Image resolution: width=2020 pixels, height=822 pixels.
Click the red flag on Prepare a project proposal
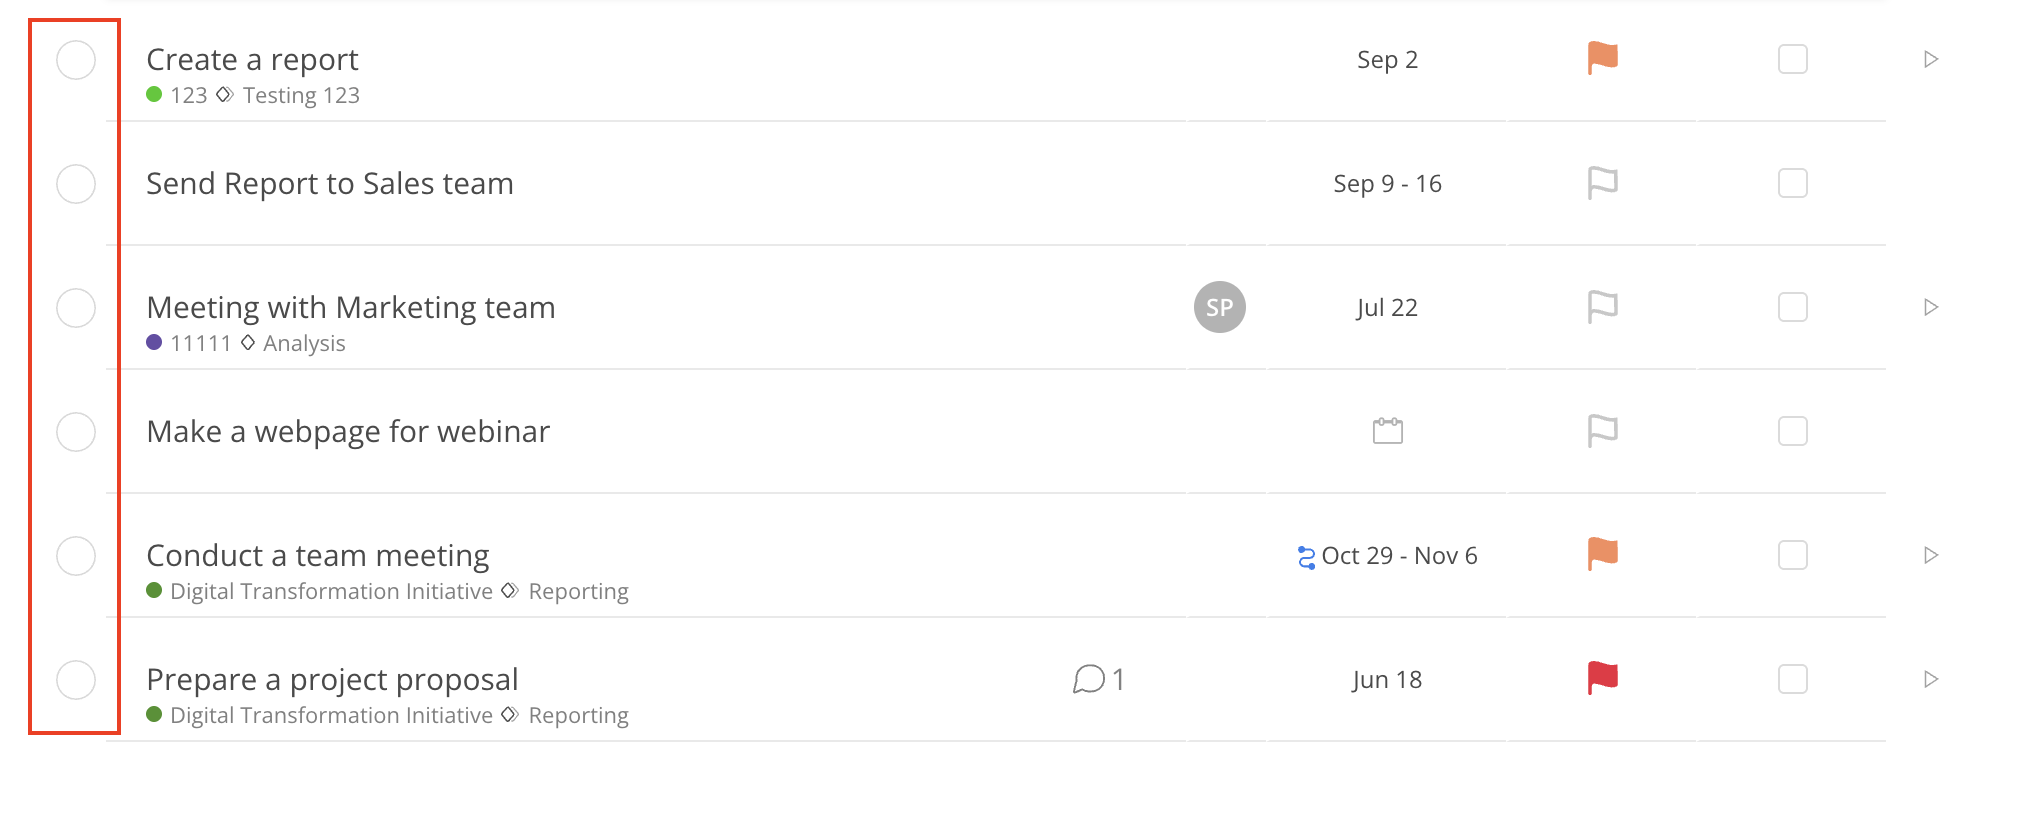pos(1602,678)
